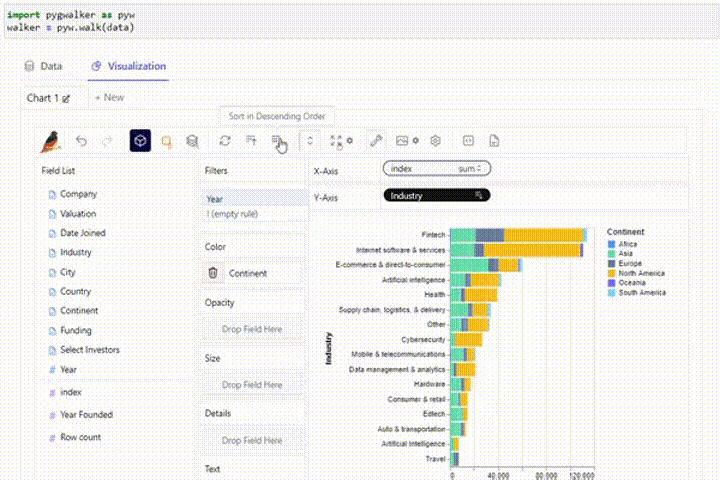Click Europe legend color swatch
Viewport: 720px width, 480px height.
pyautogui.click(x=611, y=264)
